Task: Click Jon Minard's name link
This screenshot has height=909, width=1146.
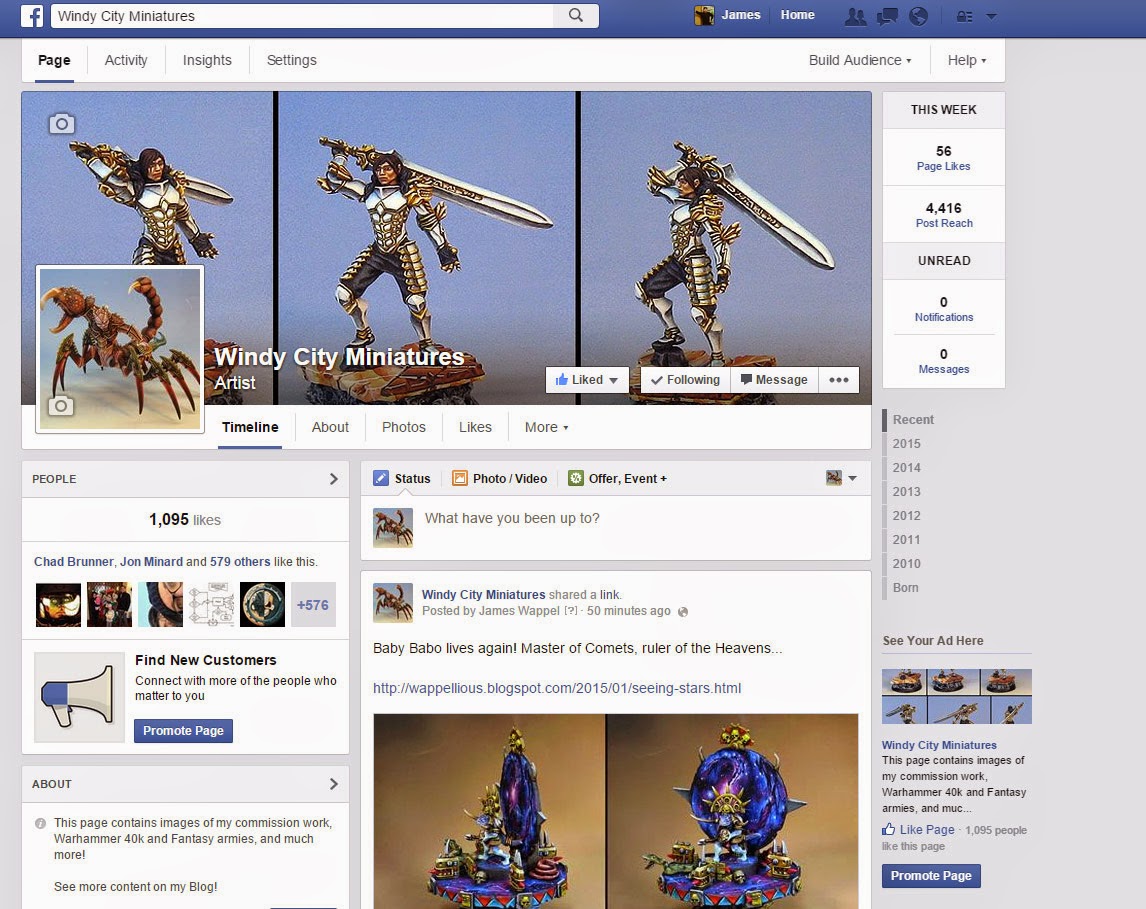Action: (x=151, y=562)
